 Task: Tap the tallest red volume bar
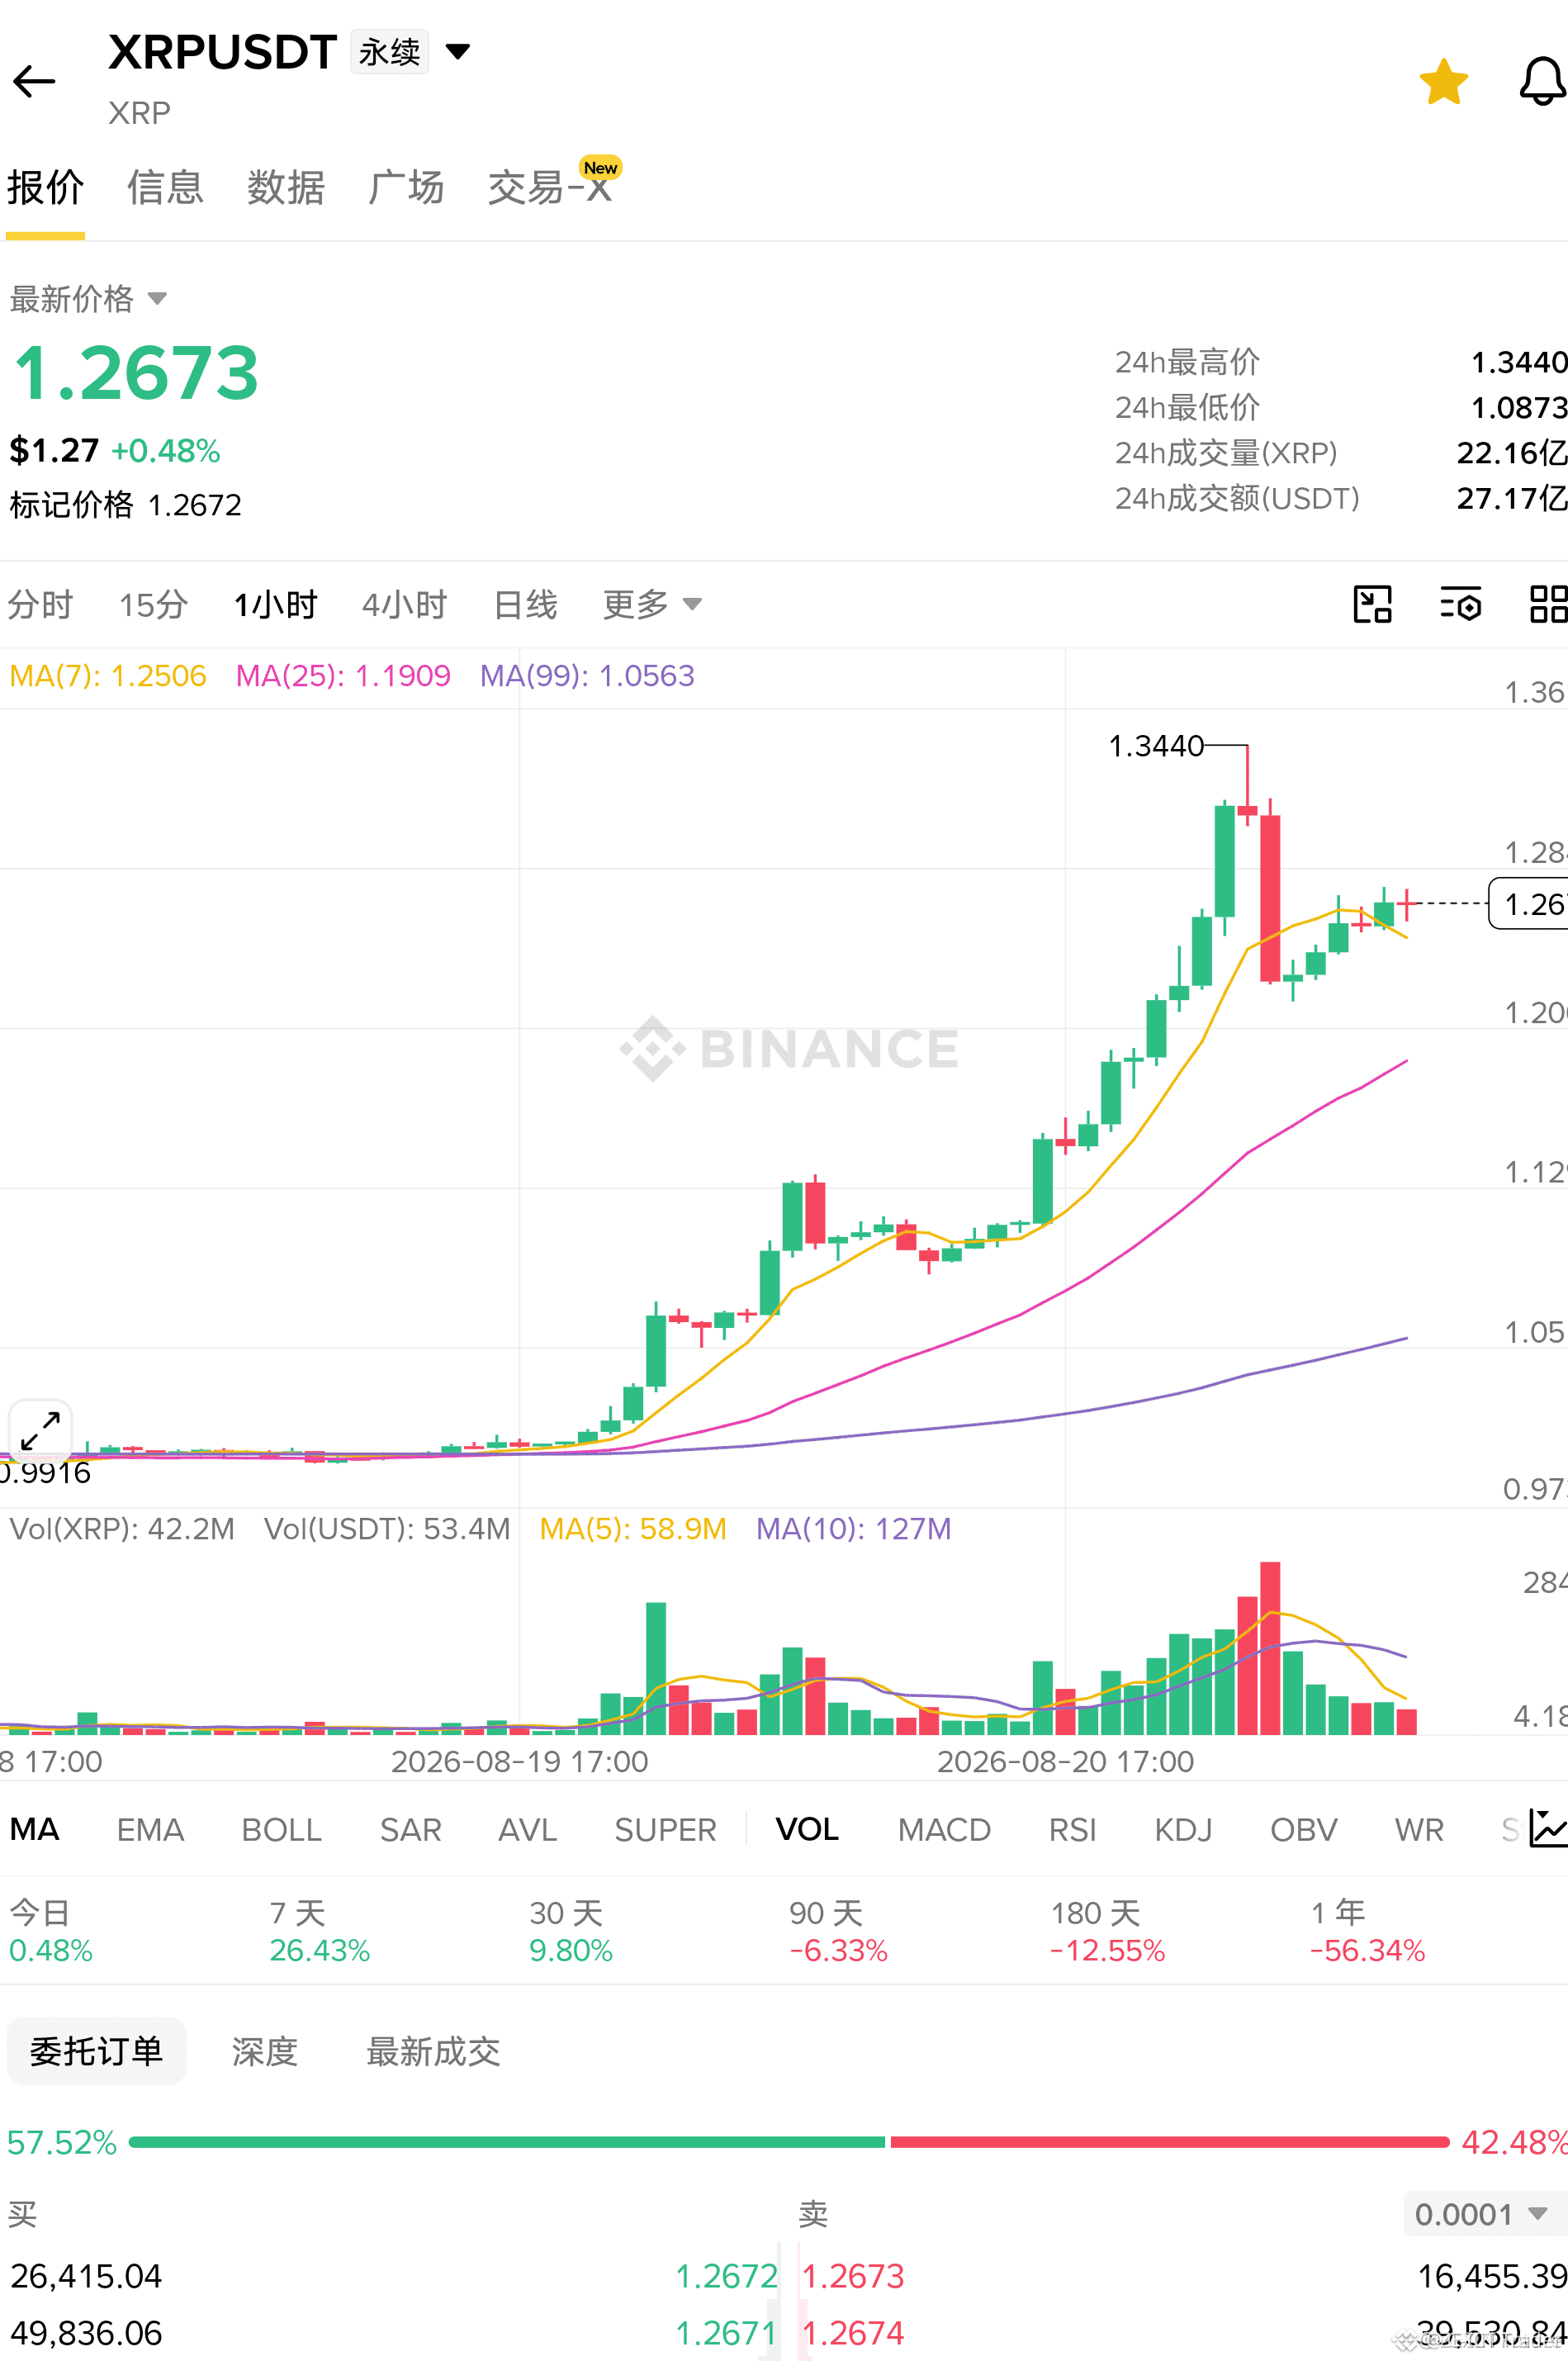[1270, 1648]
